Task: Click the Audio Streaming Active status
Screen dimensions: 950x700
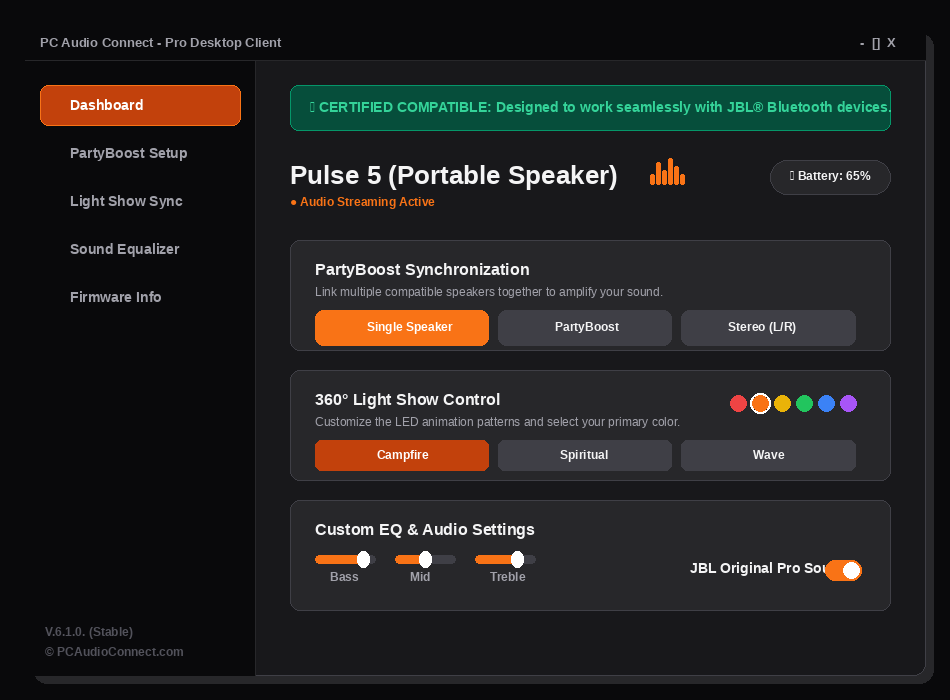Action: point(362,202)
